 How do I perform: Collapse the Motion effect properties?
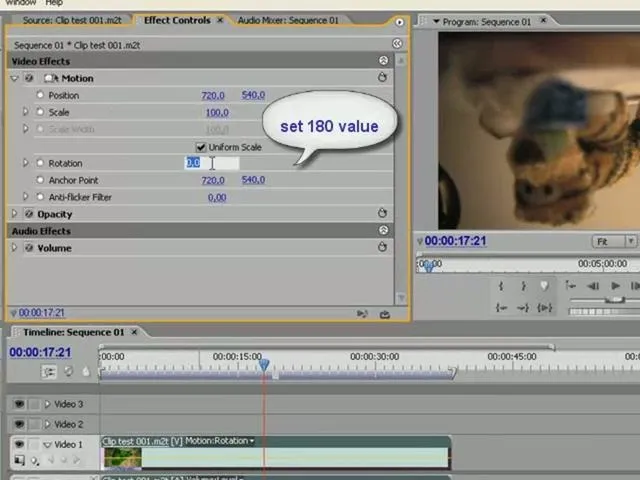15,78
